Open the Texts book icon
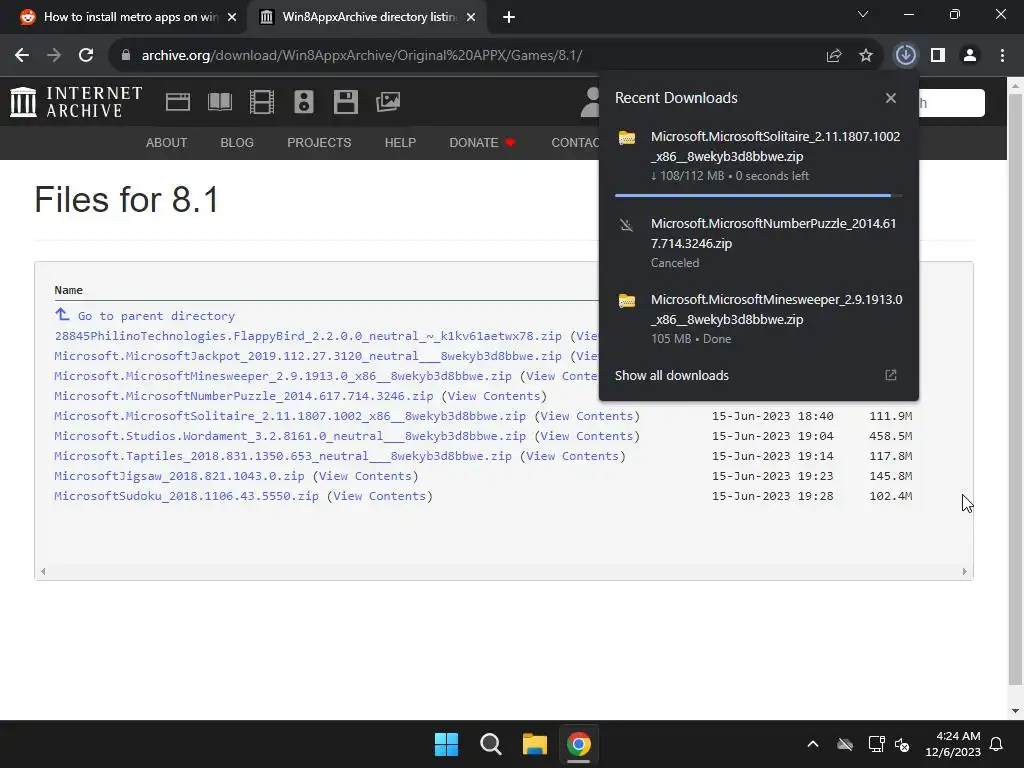Image resolution: width=1024 pixels, height=768 pixels. pos(219,102)
